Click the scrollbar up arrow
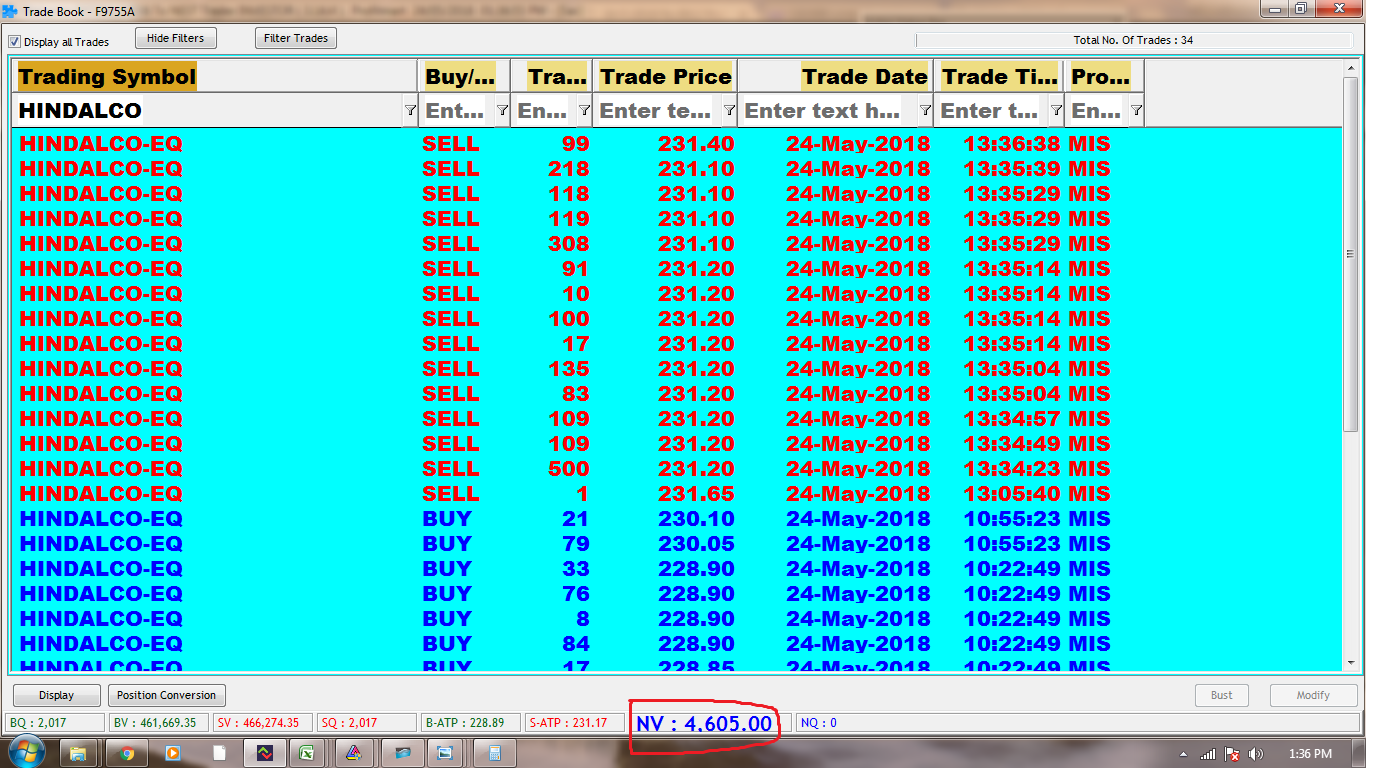 pyautogui.click(x=1351, y=68)
